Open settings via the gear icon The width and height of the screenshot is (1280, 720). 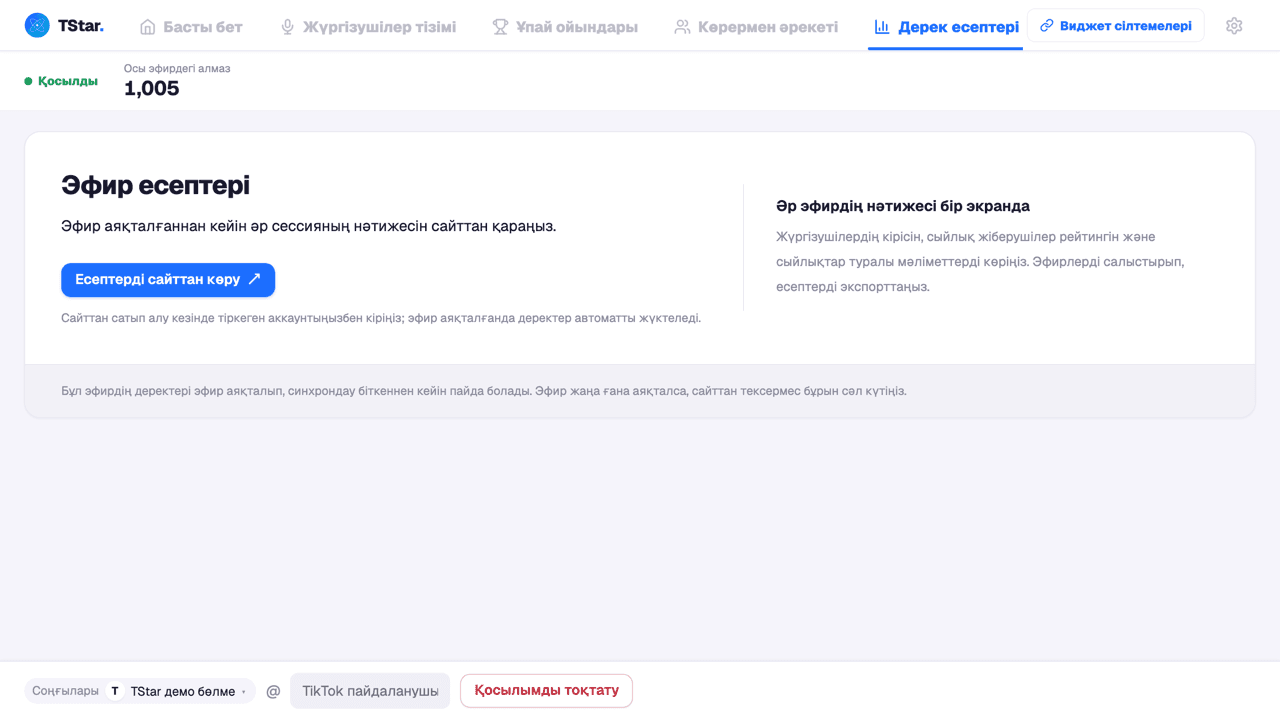coord(1234,26)
